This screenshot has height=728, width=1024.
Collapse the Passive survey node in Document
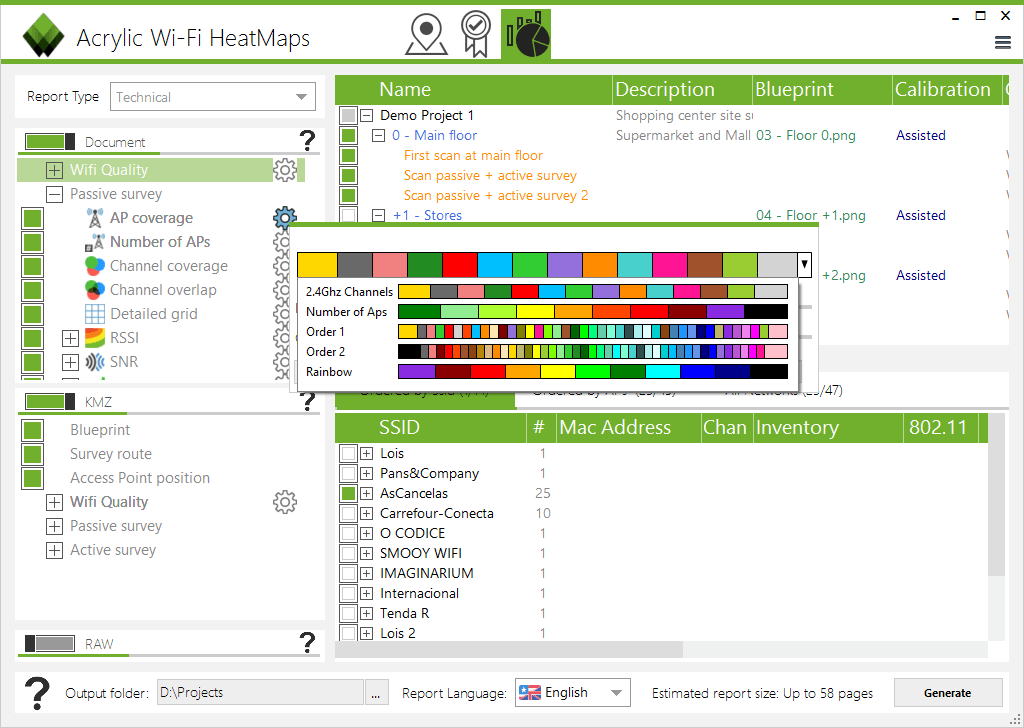coord(55,194)
